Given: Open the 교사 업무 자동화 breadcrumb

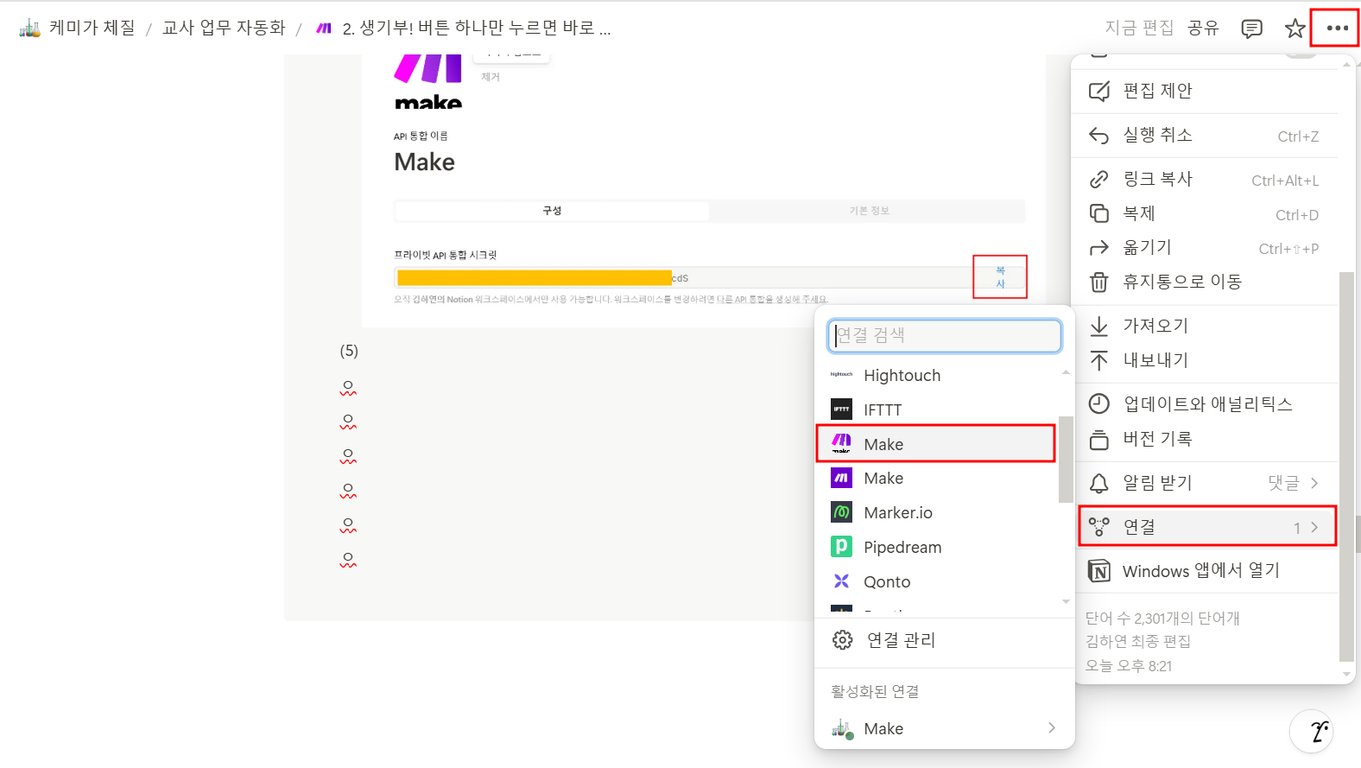Looking at the screenshot, I should click(x=224, y=28).
